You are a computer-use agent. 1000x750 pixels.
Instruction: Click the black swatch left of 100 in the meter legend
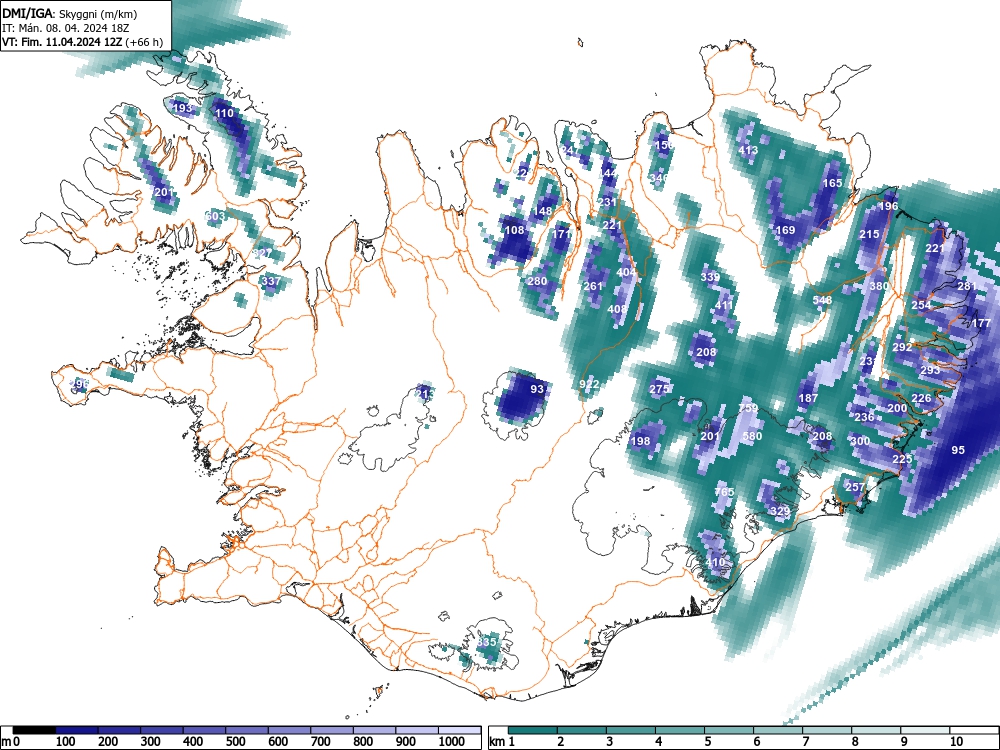[x=34, y=730]
